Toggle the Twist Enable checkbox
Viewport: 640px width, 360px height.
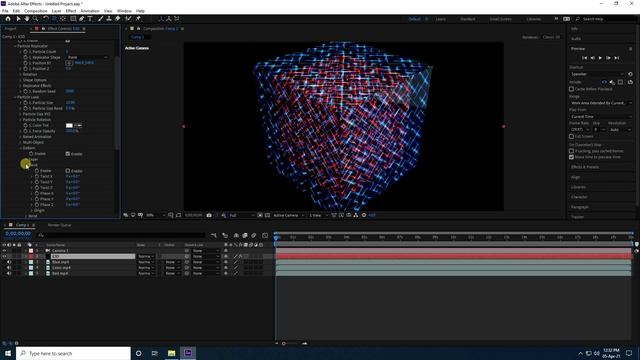point(68,171)
